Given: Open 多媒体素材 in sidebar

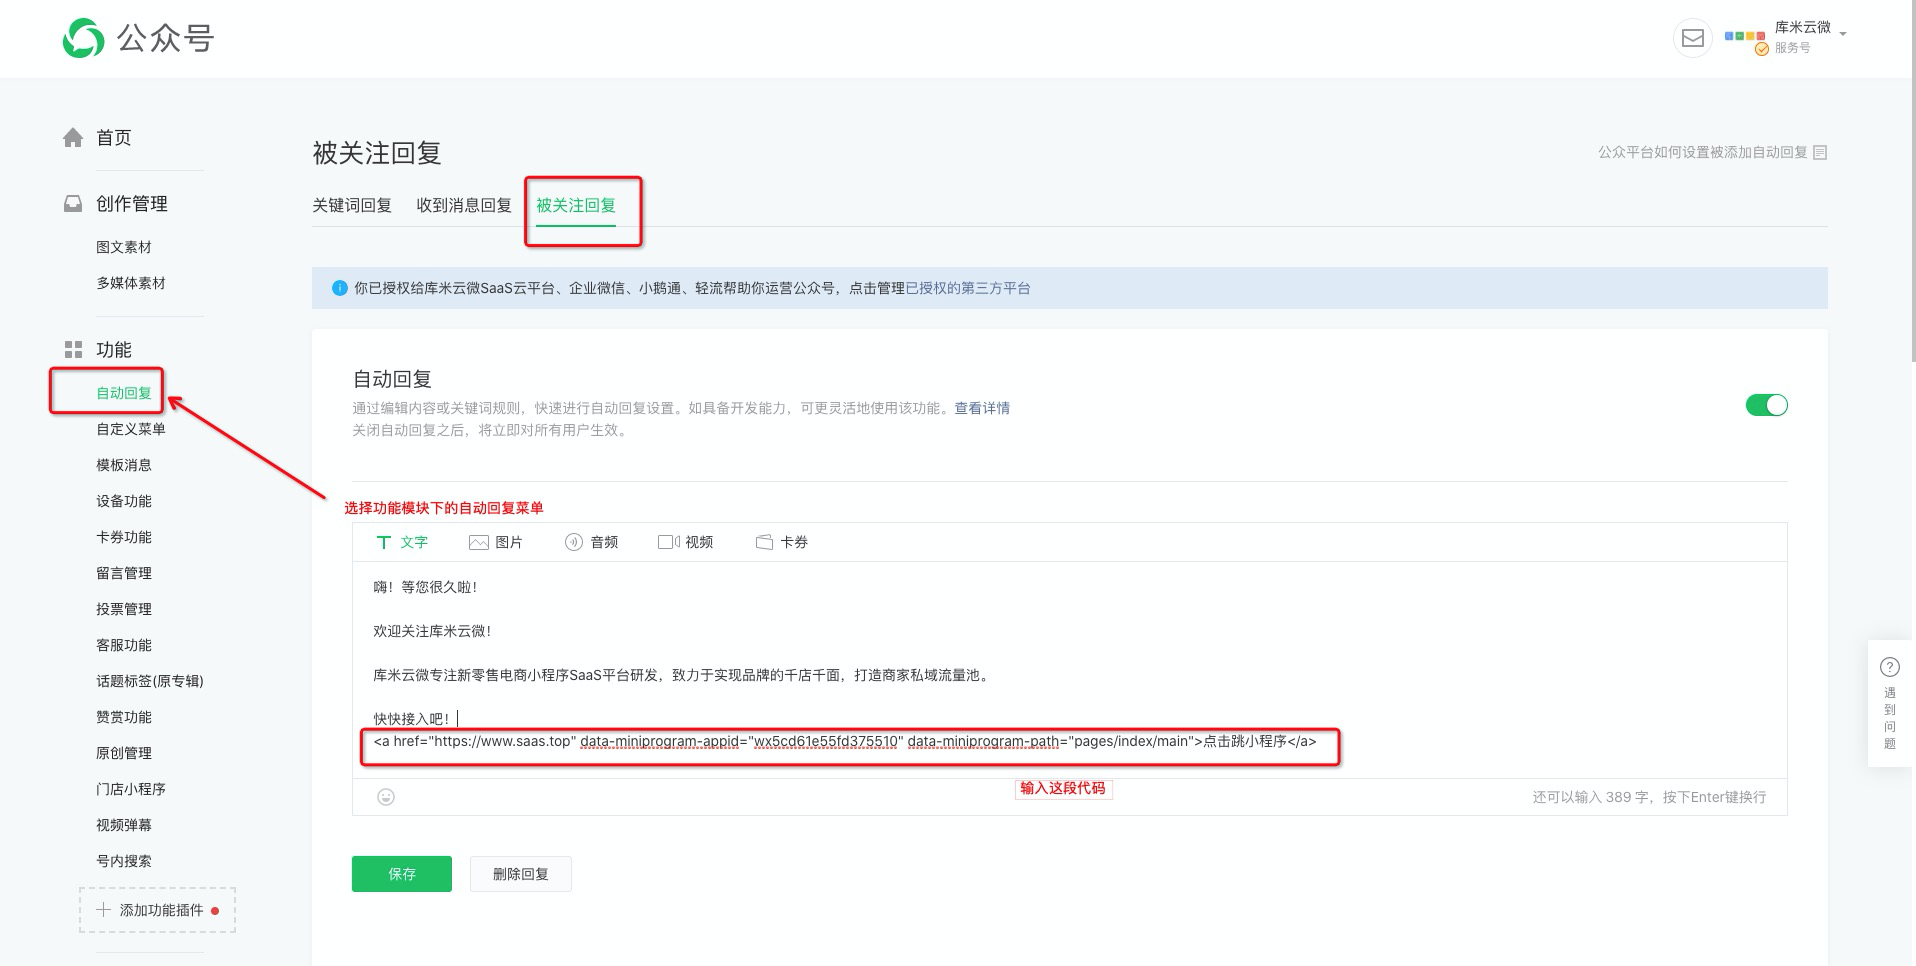Looking at the screenshot, I should click(131, 283).
